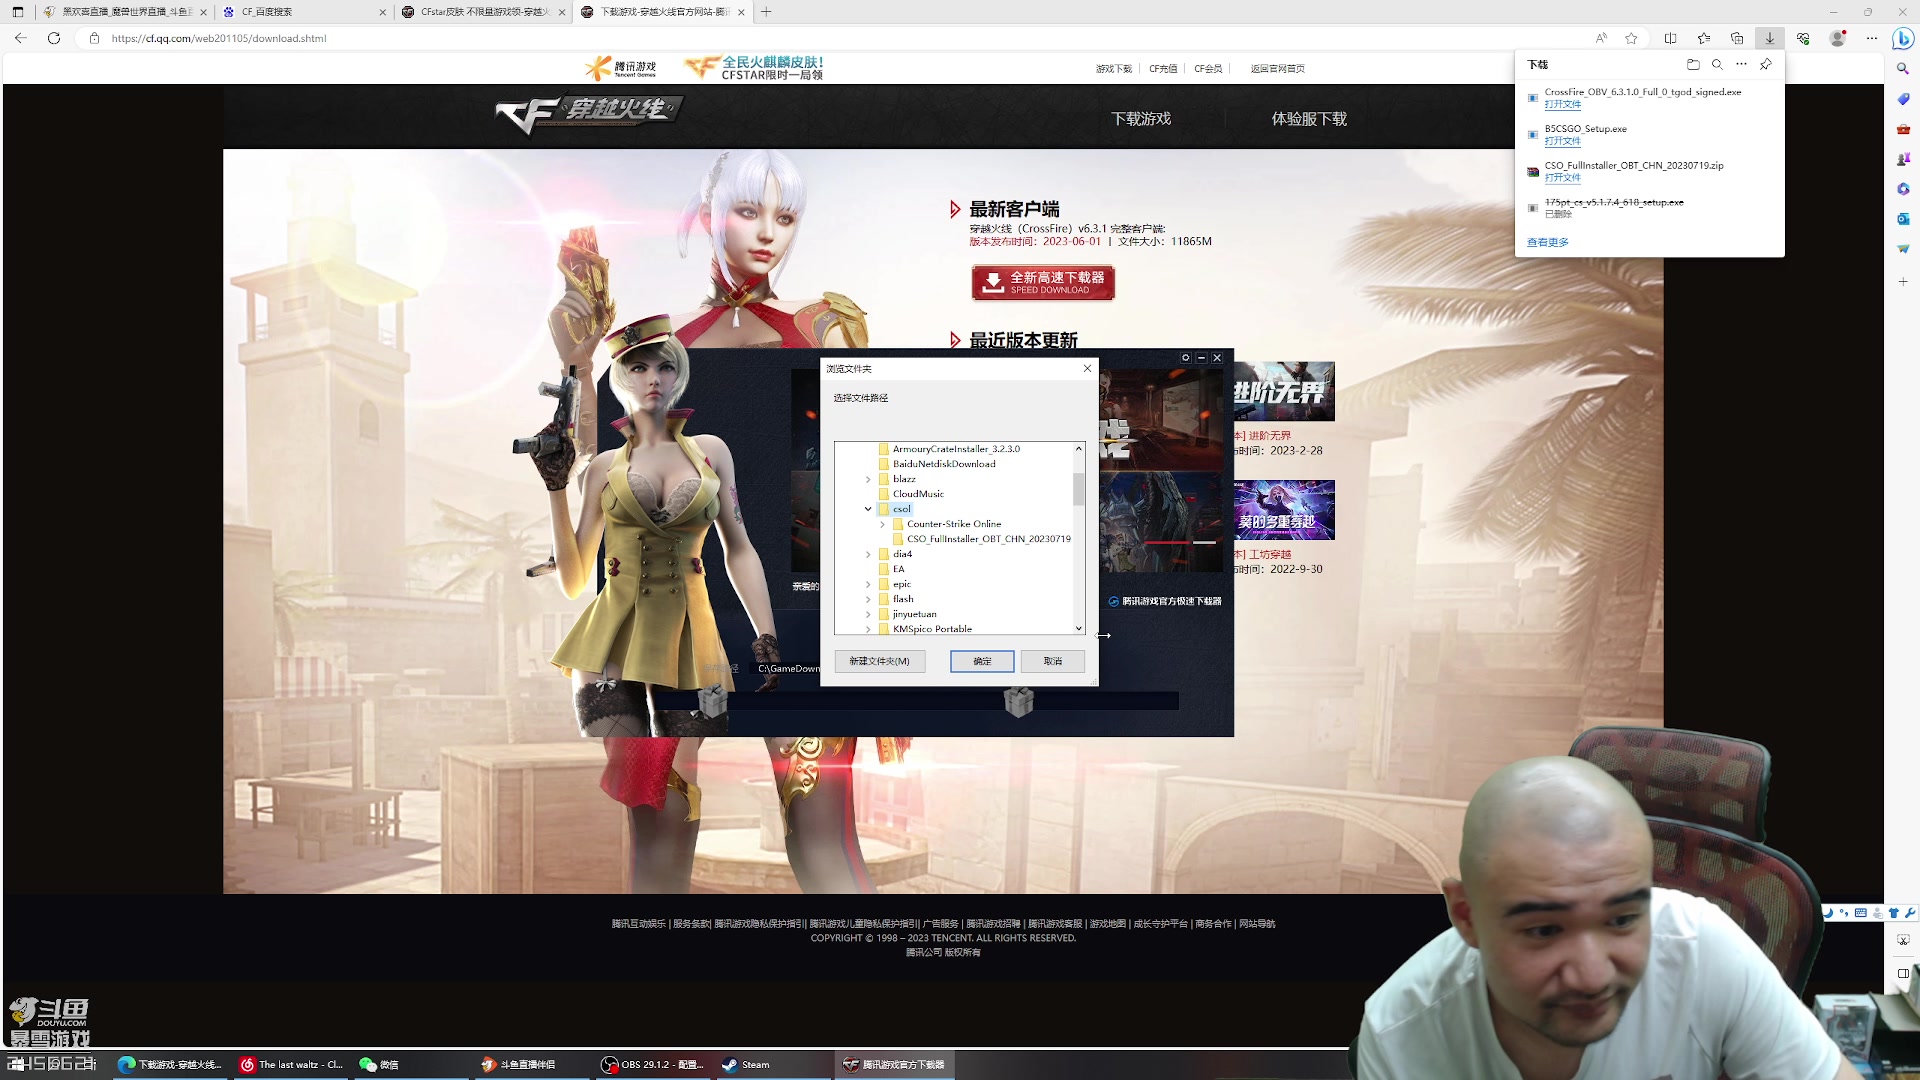Open the Edge split screen view

point(1670,38)
